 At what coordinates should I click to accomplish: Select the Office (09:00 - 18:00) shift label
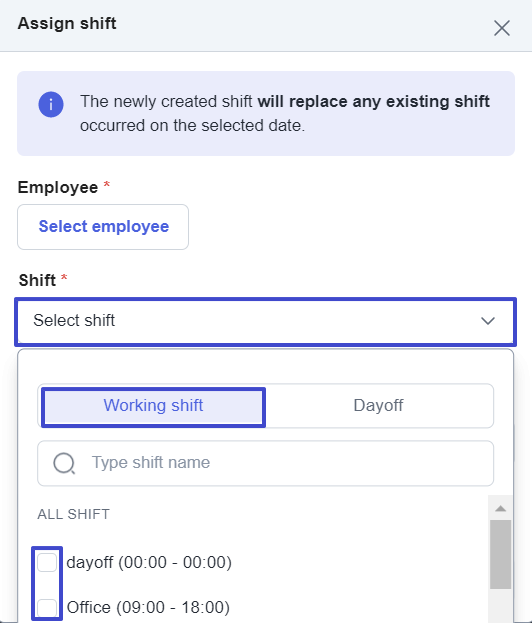click(148, 608)
